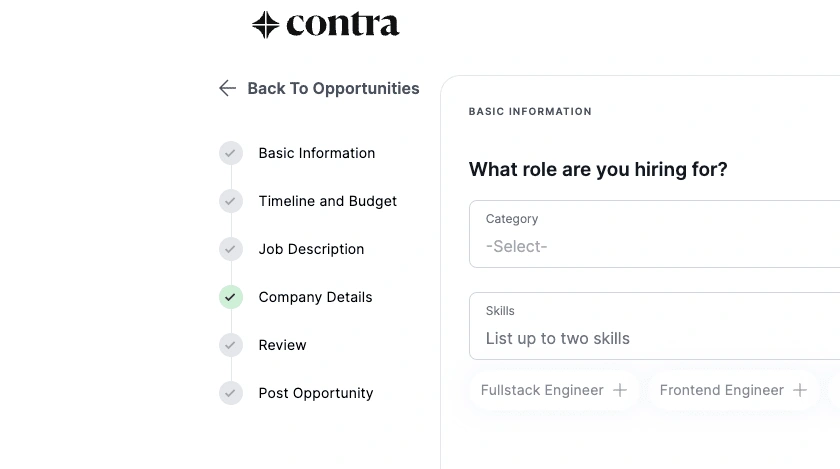Select the Company Details step label

point(315,297)
